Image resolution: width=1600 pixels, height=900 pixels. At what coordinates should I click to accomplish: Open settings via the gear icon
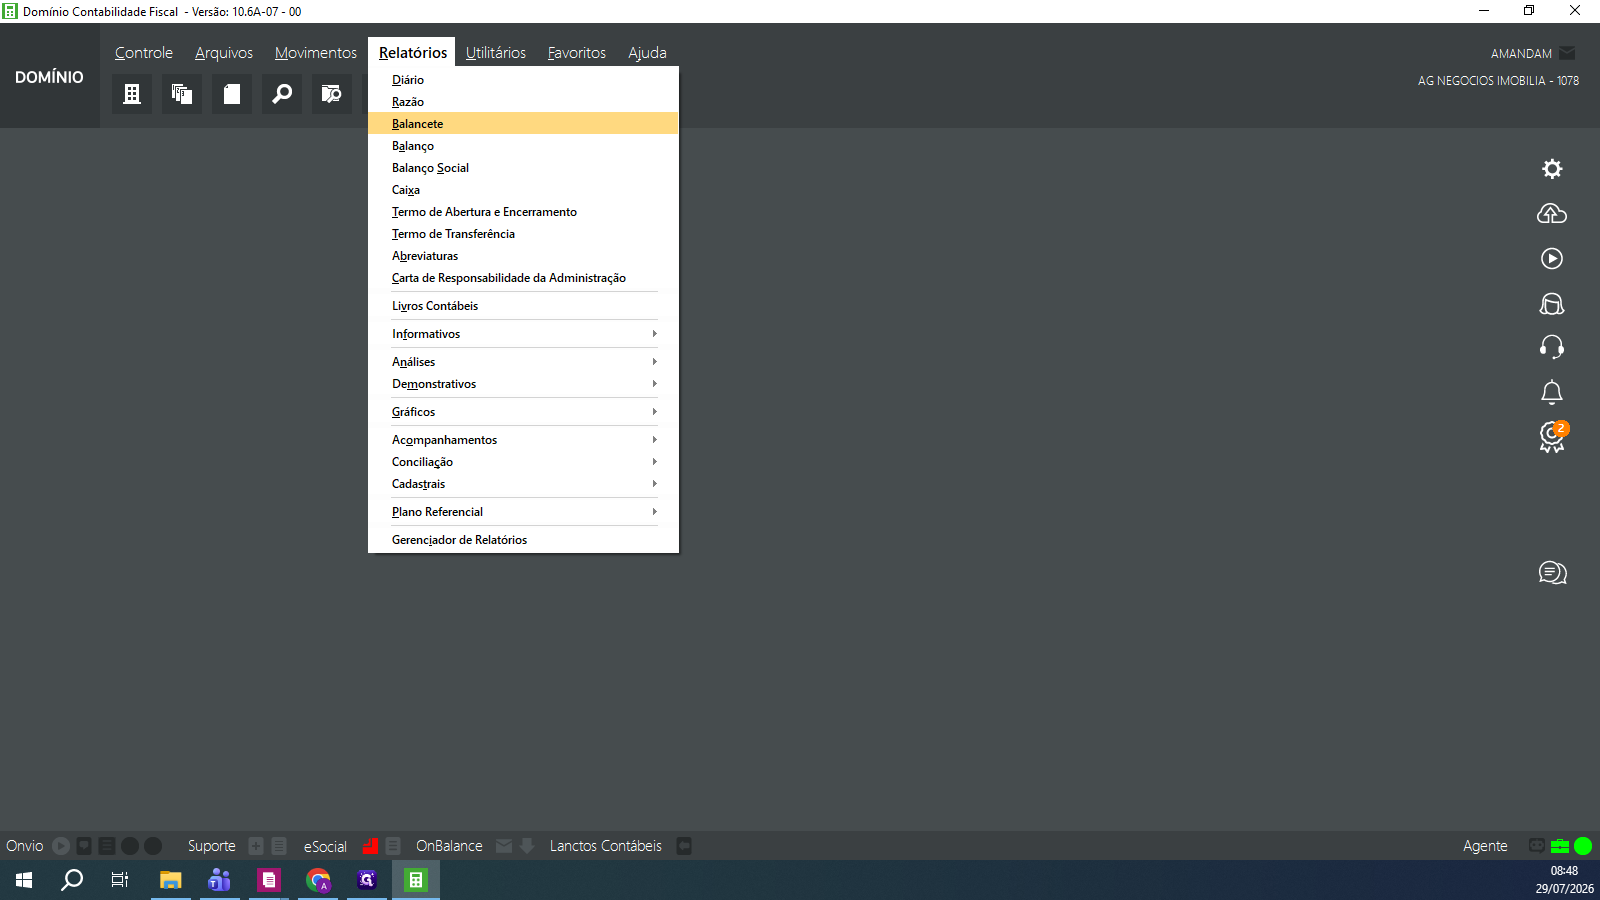[1552, 169]
